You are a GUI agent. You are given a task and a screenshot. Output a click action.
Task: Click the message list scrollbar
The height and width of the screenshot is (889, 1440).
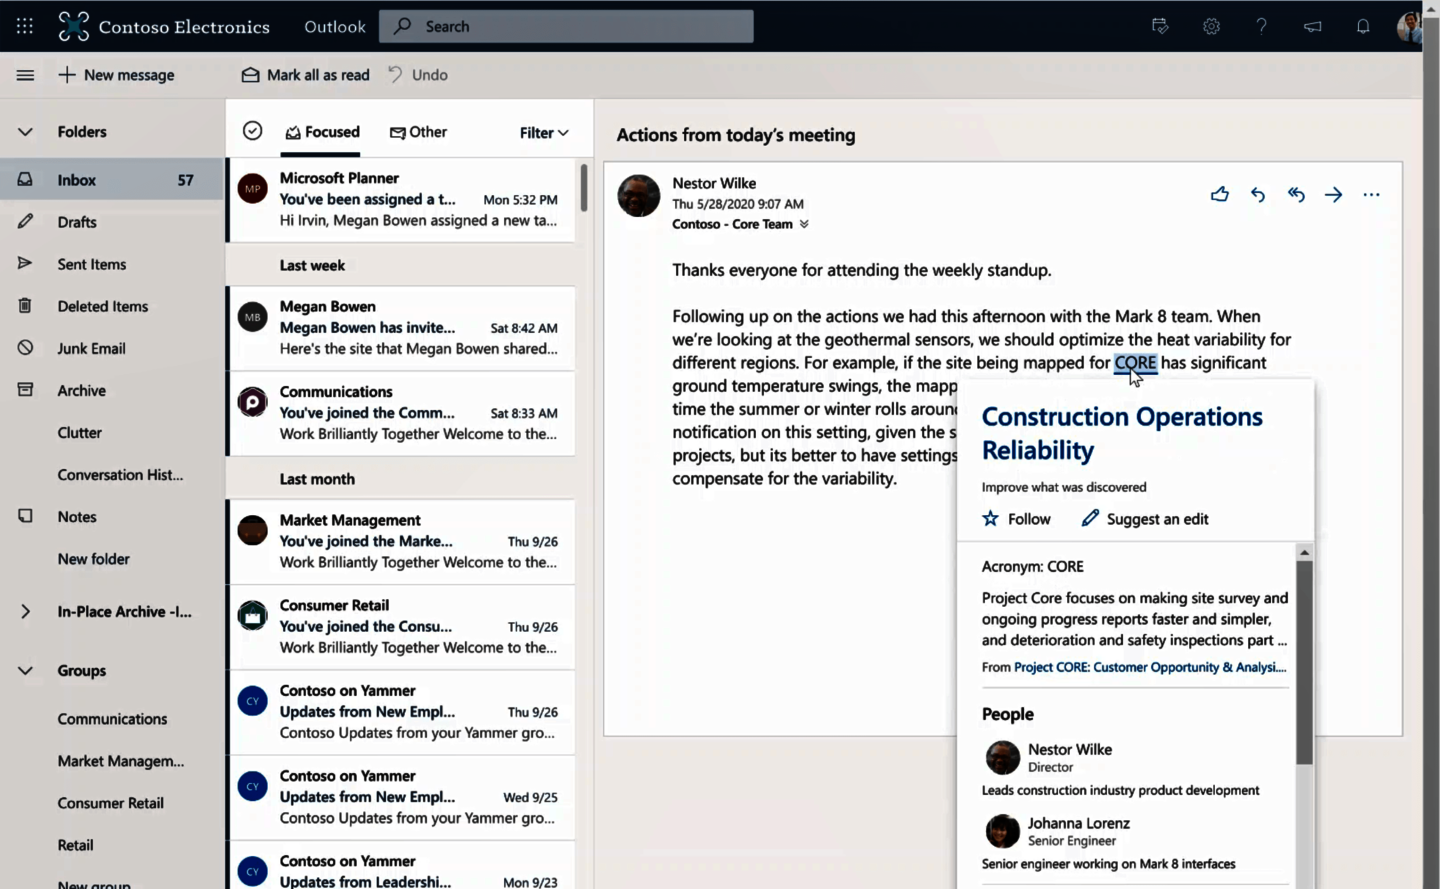[584, 188]
